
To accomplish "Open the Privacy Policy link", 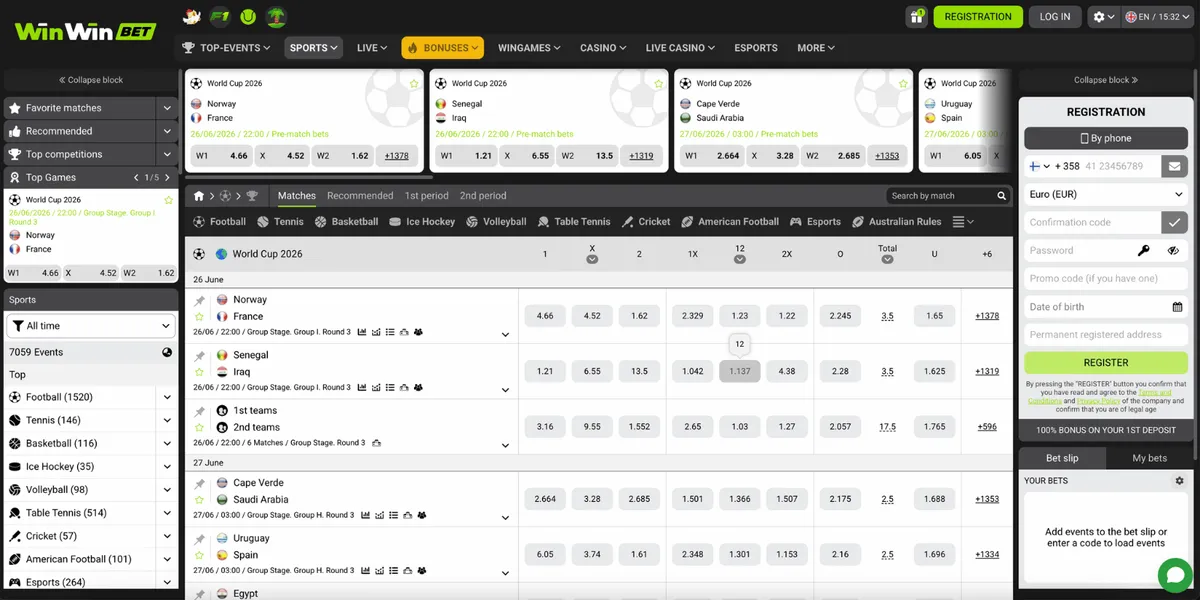I will pyautogui.click(x=1097, y=401).
